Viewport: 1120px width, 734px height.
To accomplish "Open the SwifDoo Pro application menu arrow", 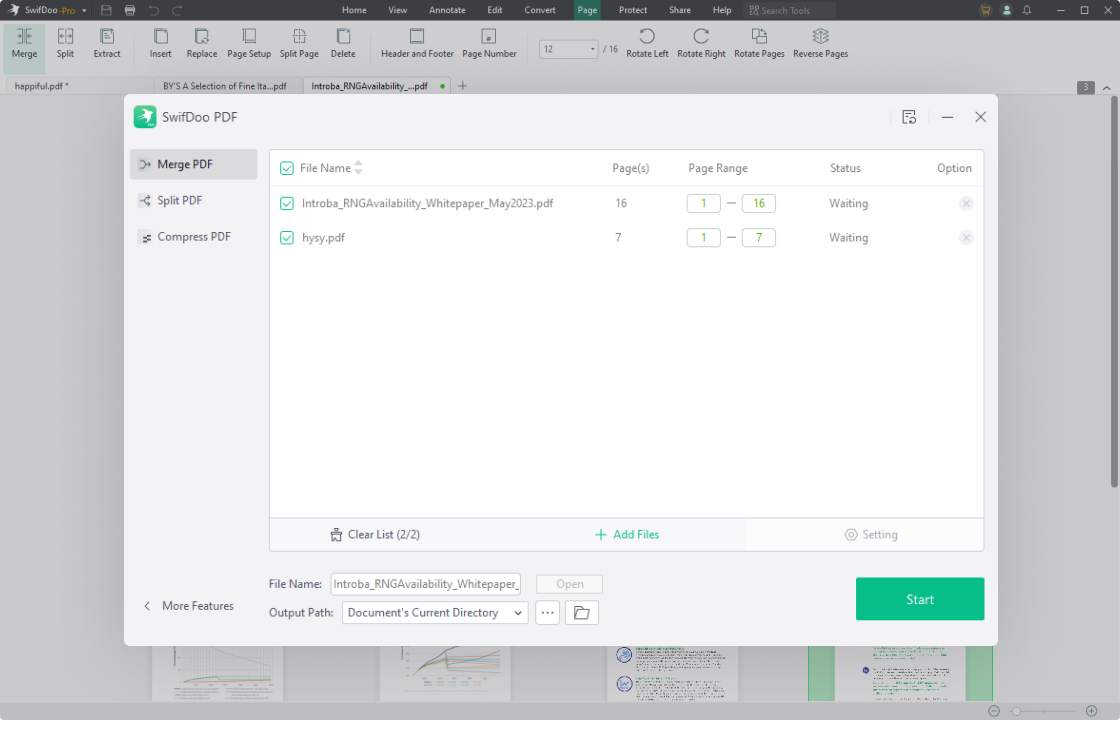I will coord(84,11).
